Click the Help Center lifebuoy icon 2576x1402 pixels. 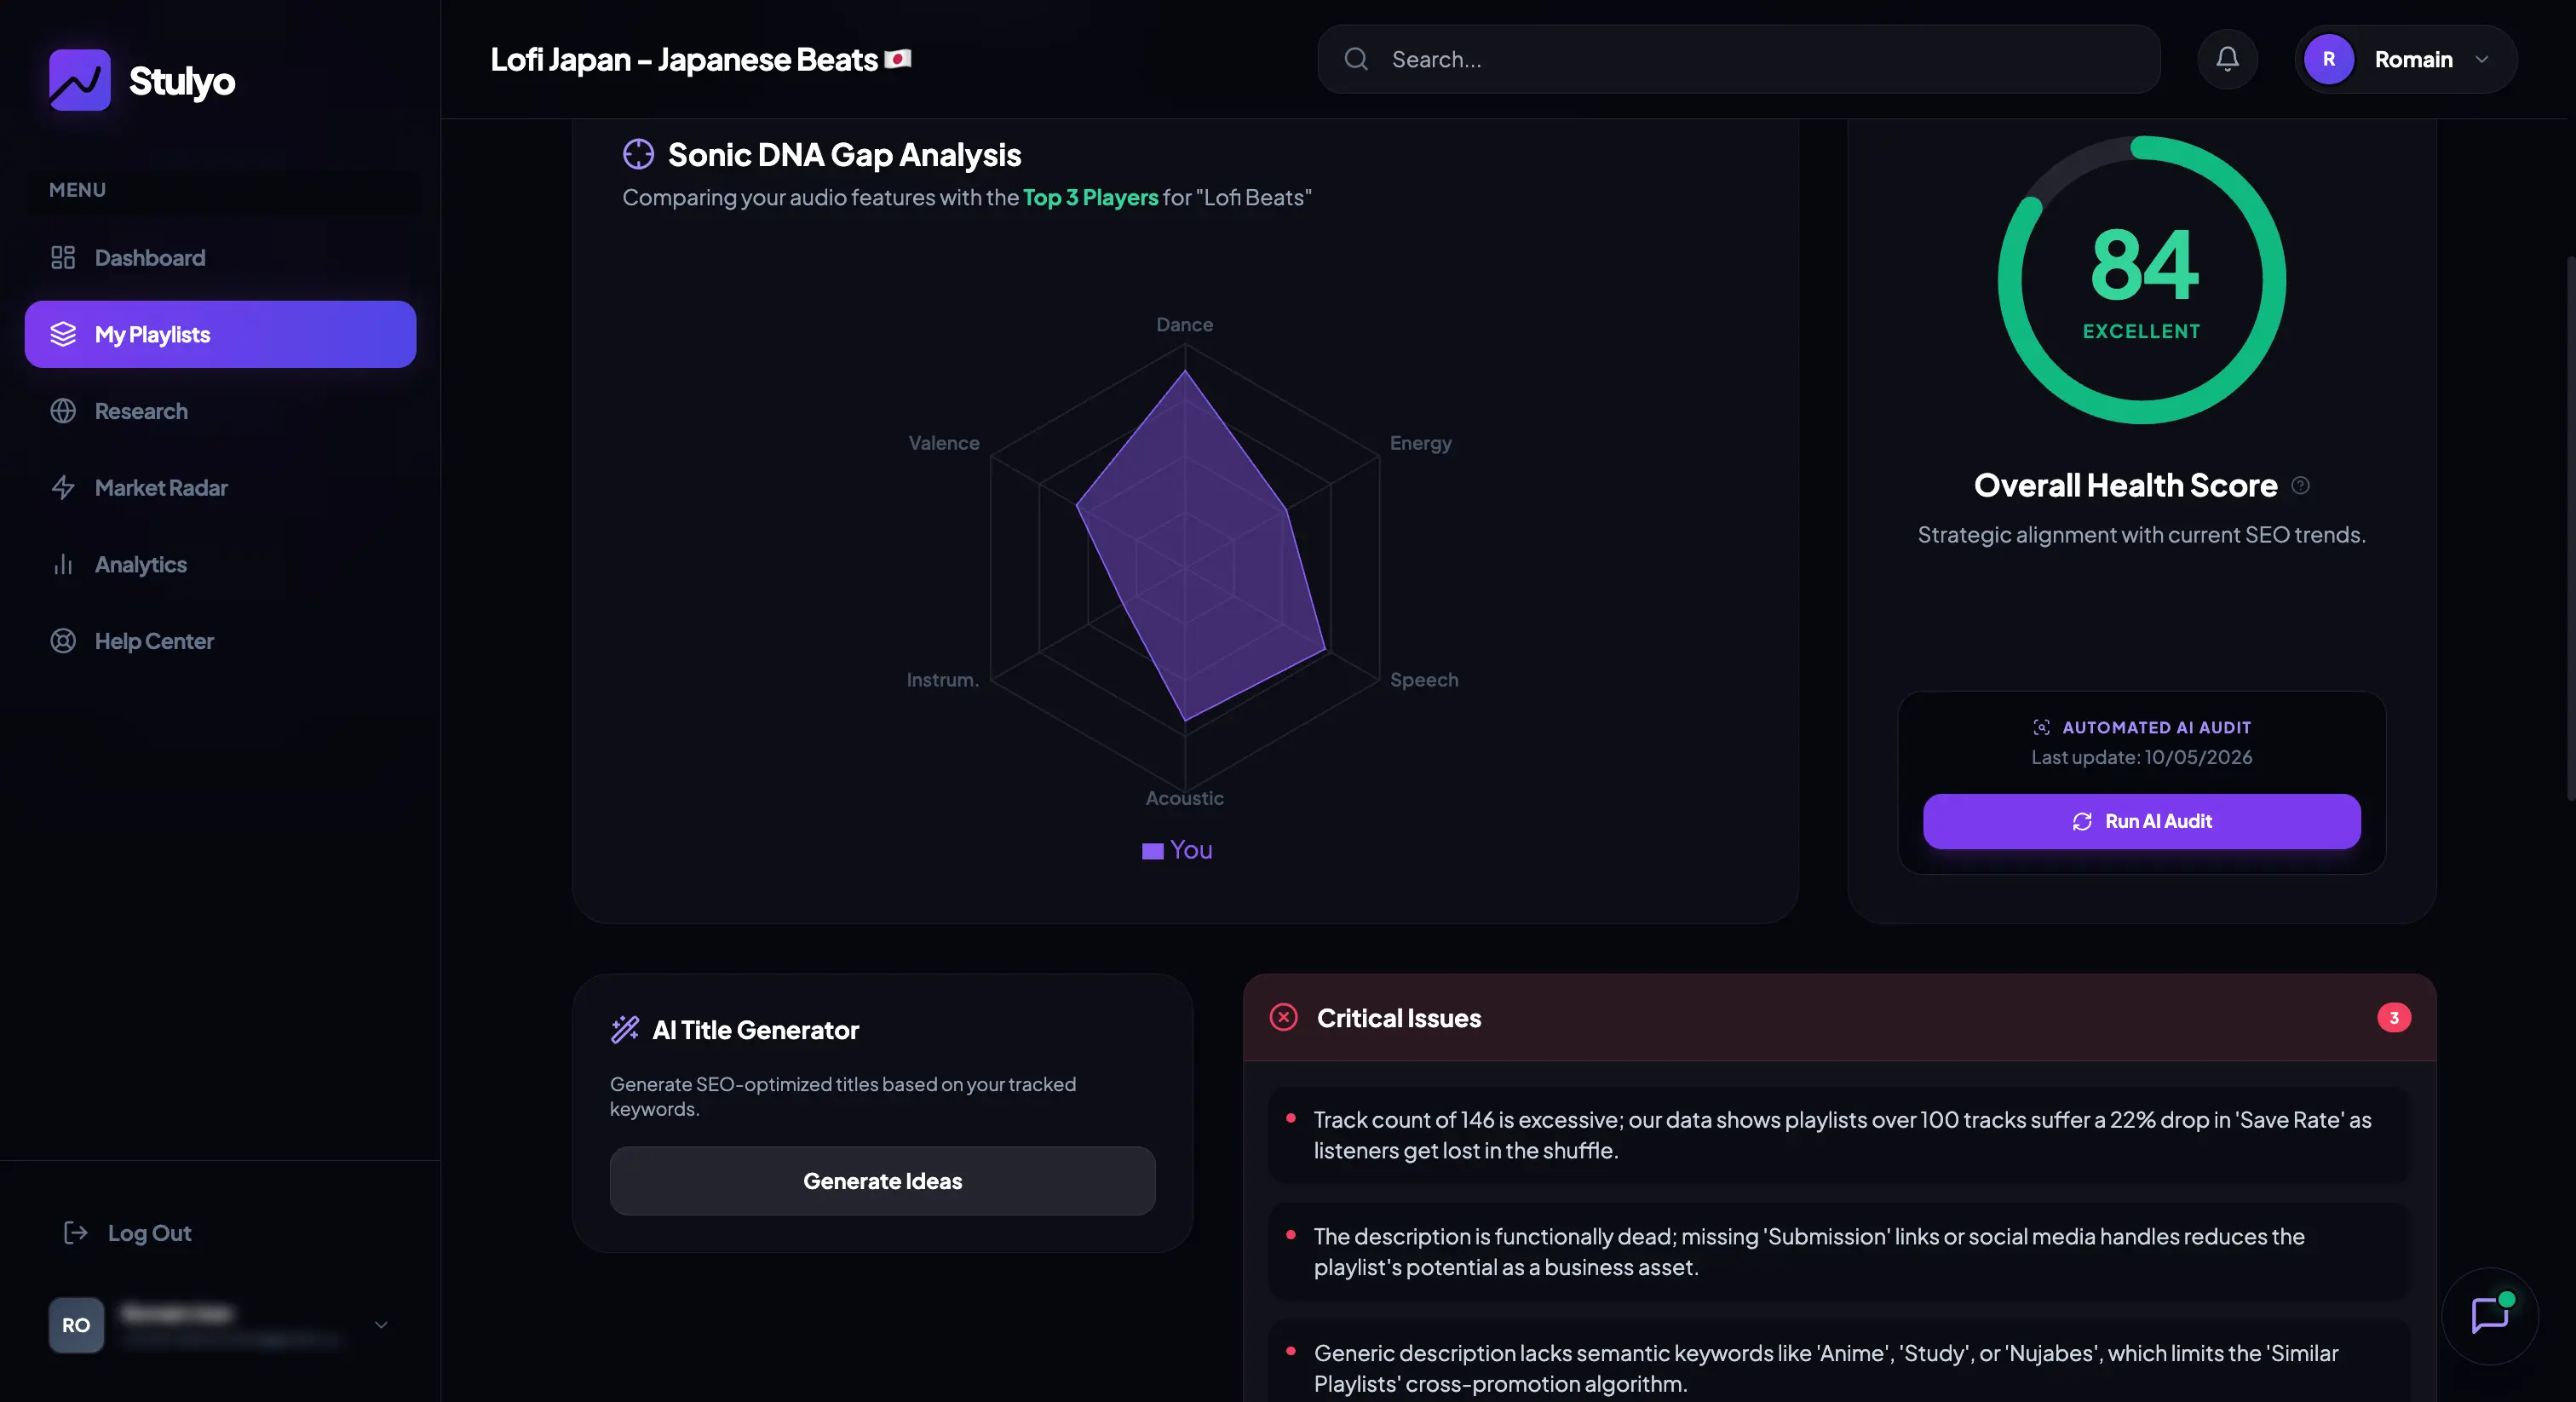click(63, 641)
